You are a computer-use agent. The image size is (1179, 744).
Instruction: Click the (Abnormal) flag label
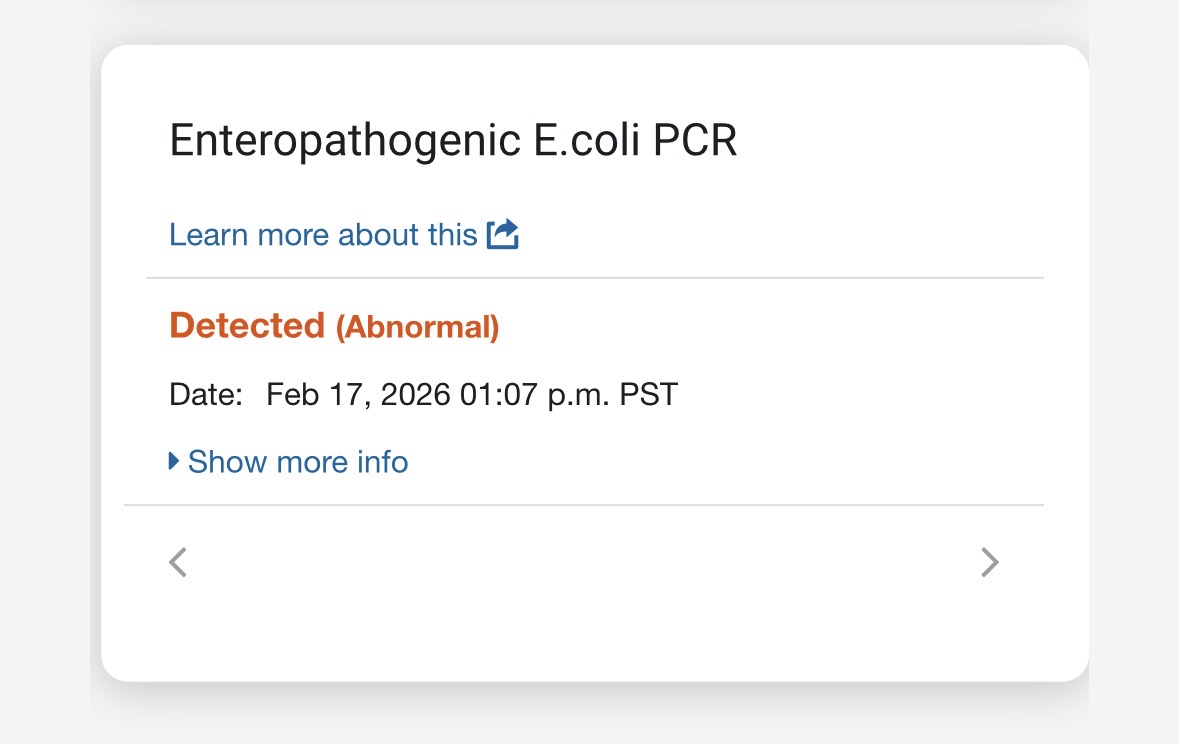(417, 327)
